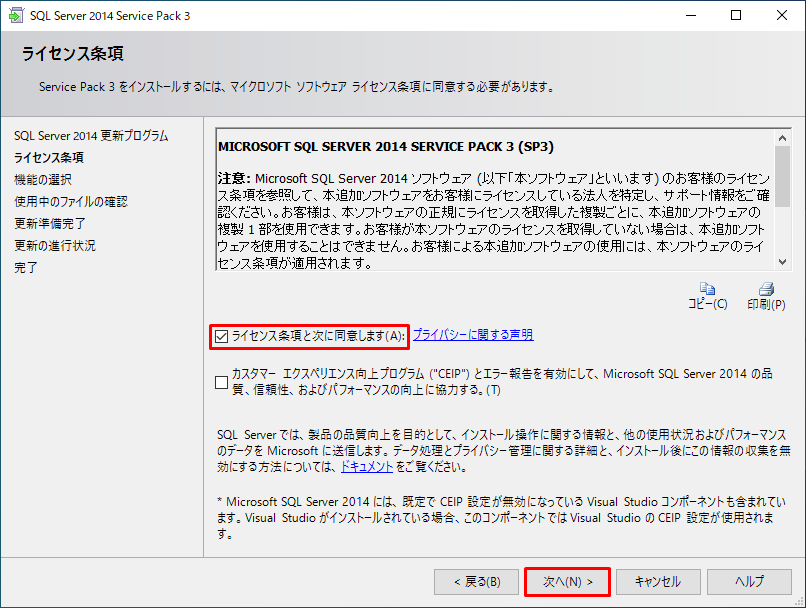The width and height of the screenshot is (806, 608).
Task: Select the '更新準備完了' step
Action: [50, 224]
